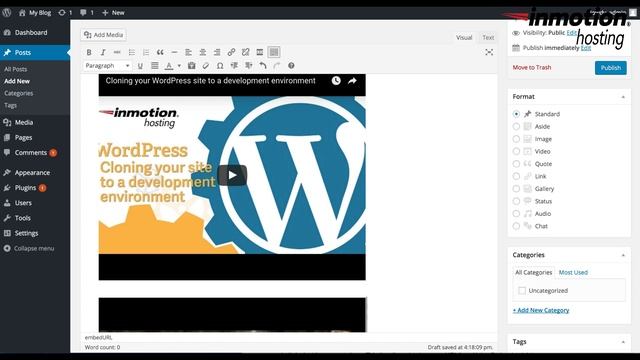
Task: Toggle the toolbar kitchen sink
Action: pos(274,52)
